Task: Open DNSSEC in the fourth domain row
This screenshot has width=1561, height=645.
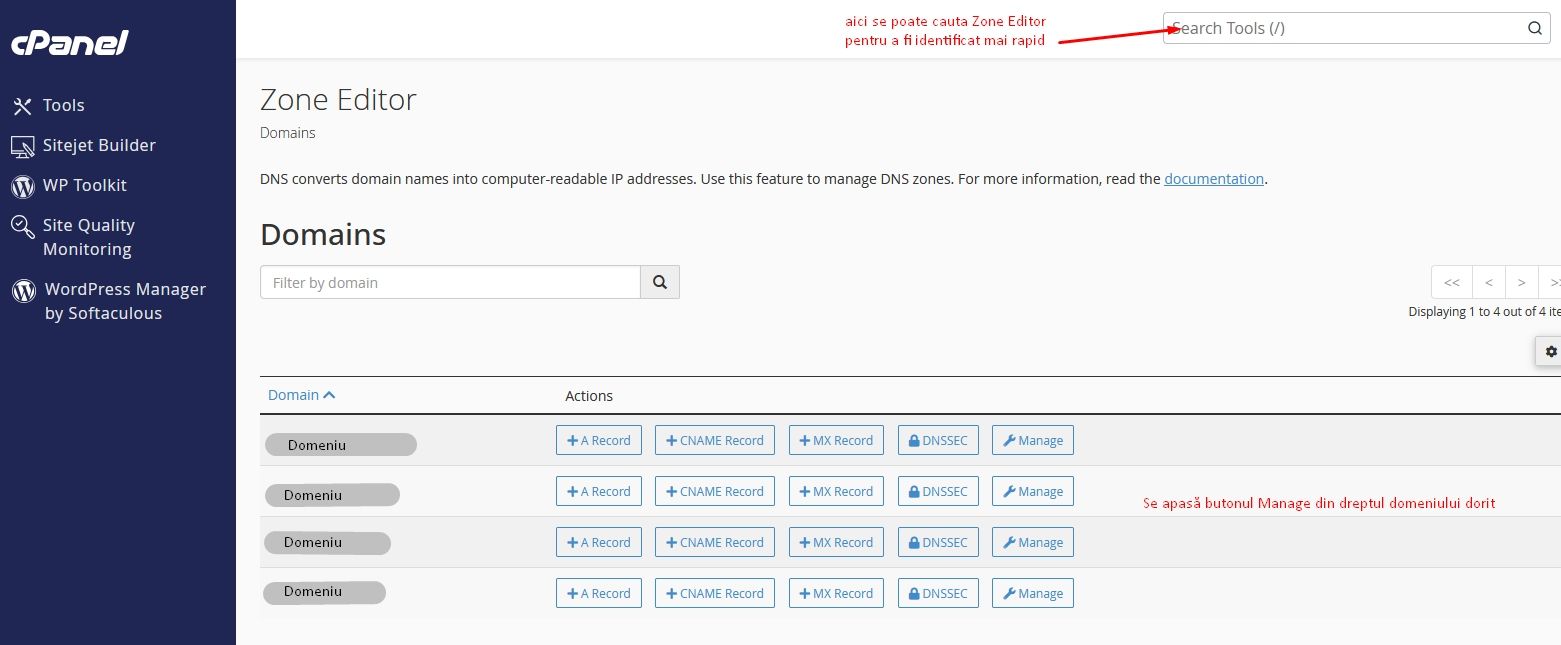Action: (x=938, y=593)
